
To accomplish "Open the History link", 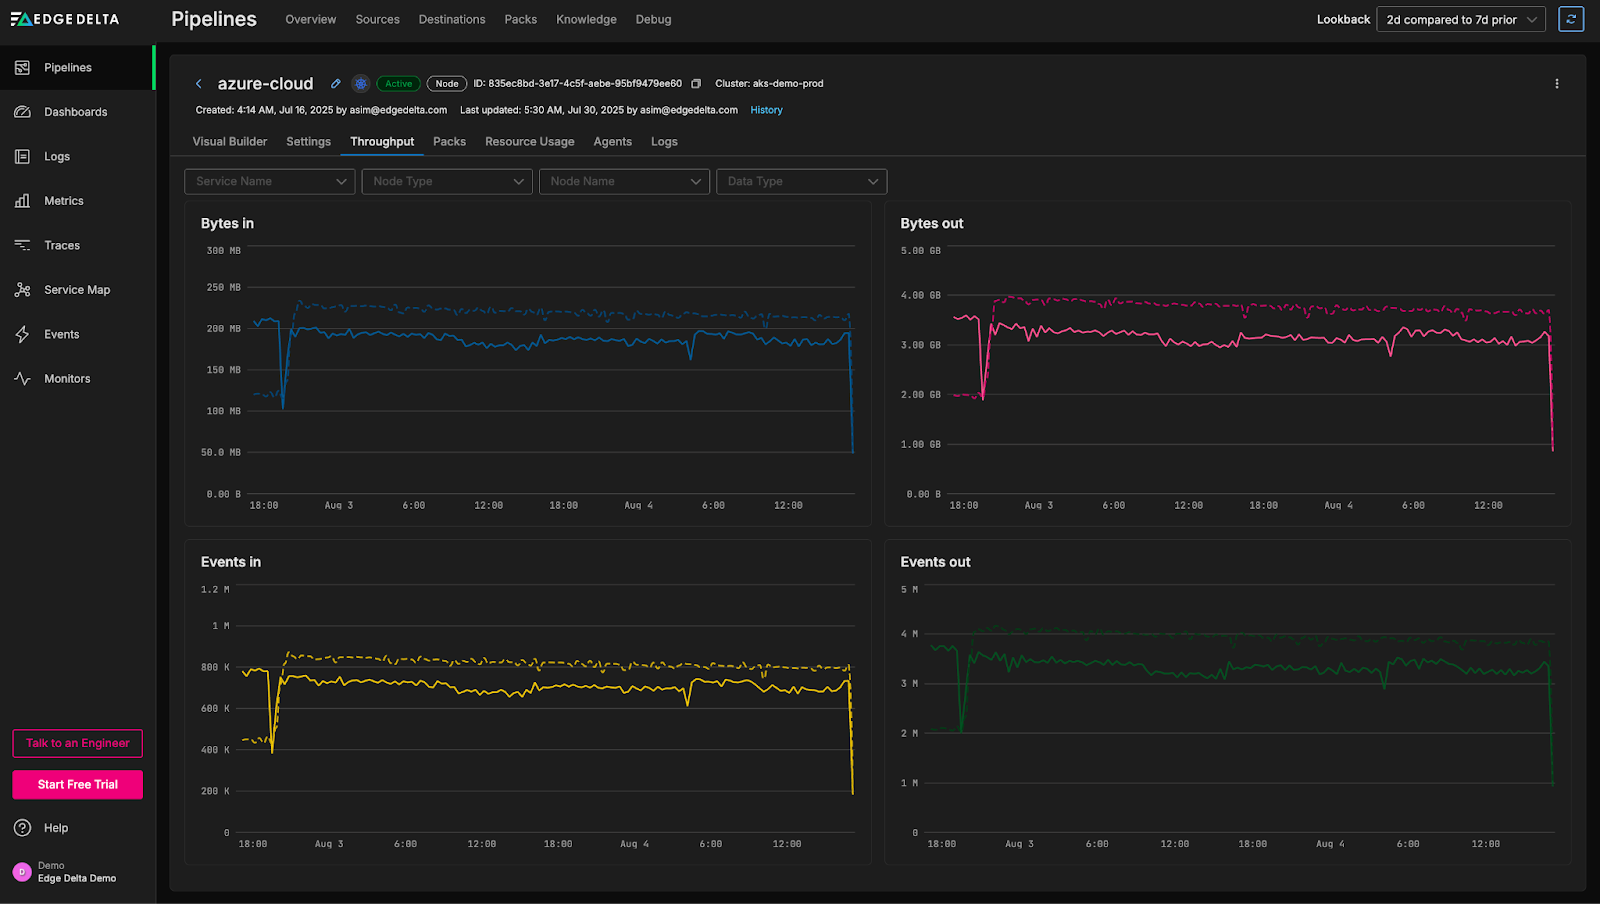I will click(x=766, y=110).
